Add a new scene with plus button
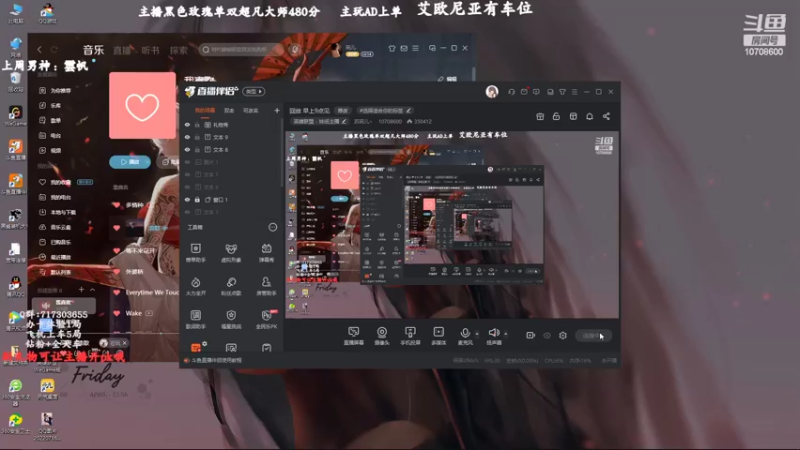Viewport: 800px width, 450px height. pyautogui.click(x=277, y=110)
